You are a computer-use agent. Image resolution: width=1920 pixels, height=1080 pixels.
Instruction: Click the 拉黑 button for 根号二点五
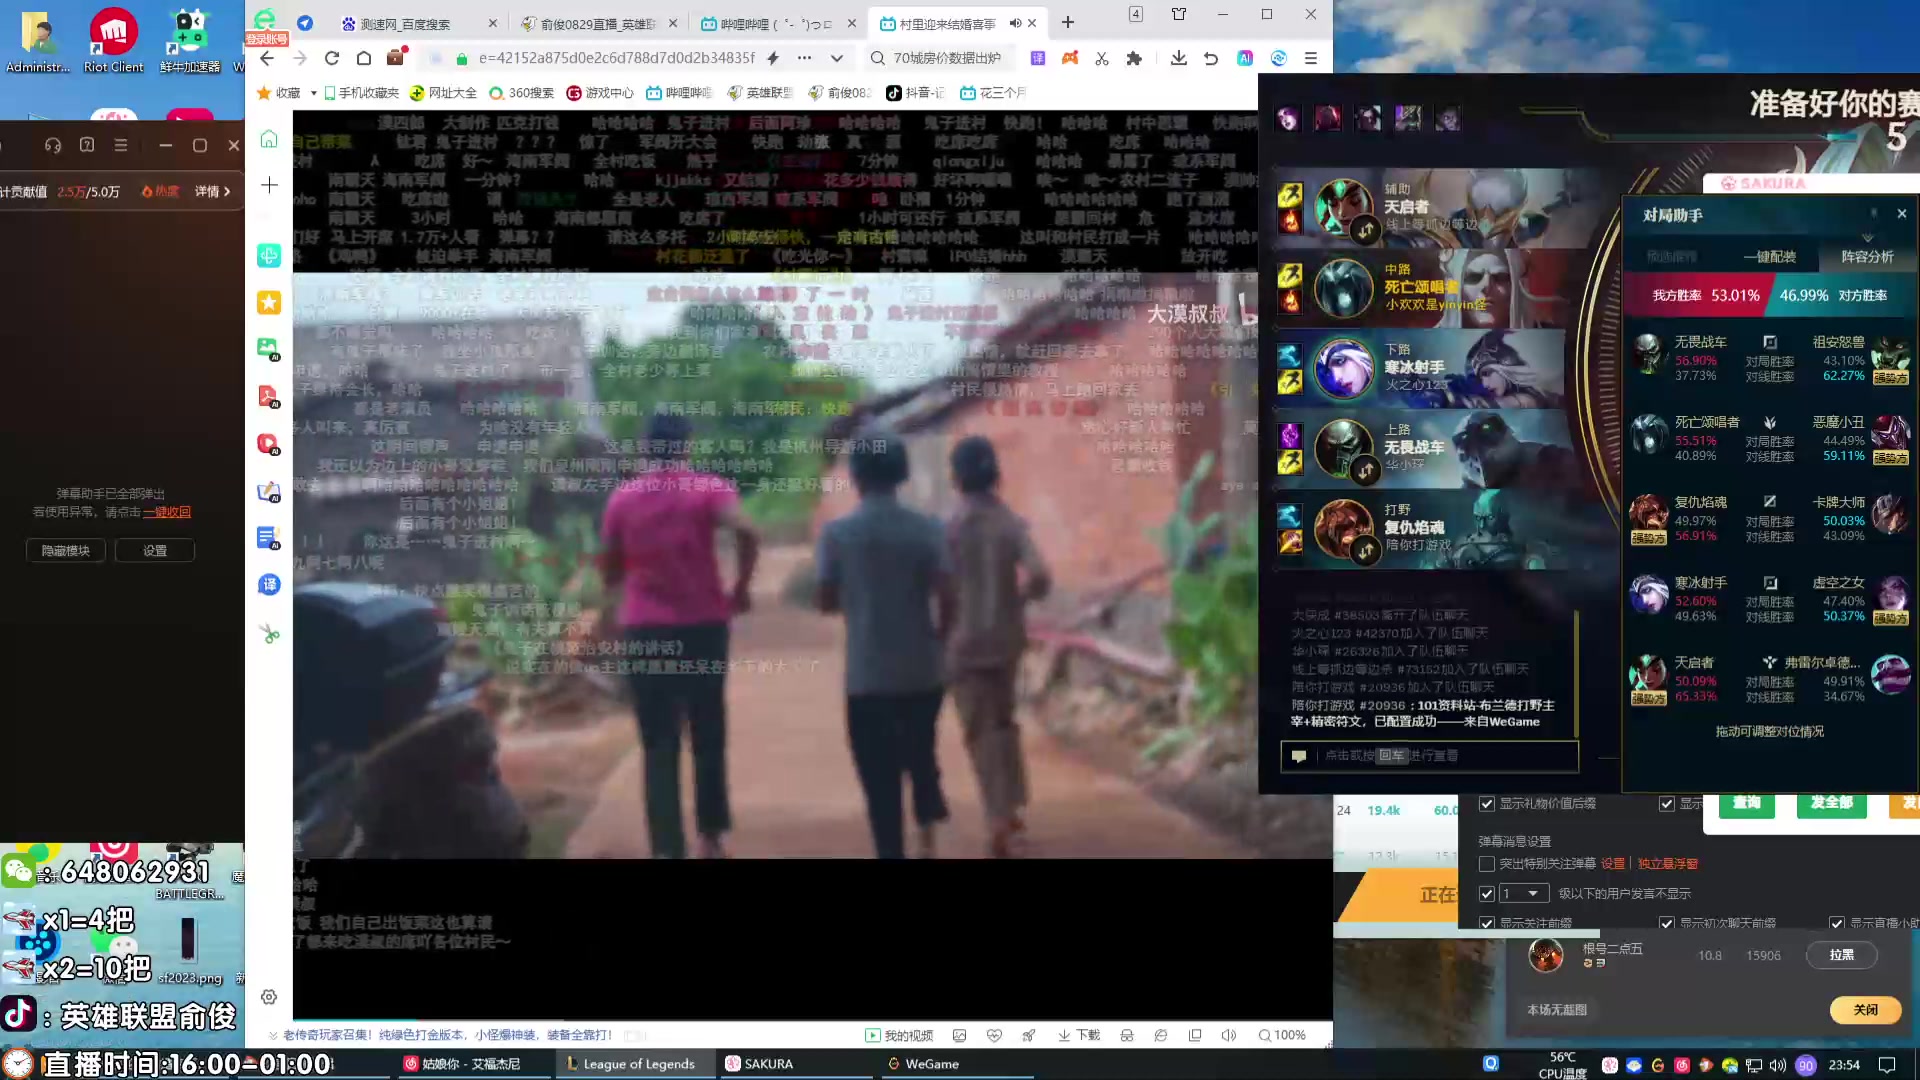[1841, 955]
